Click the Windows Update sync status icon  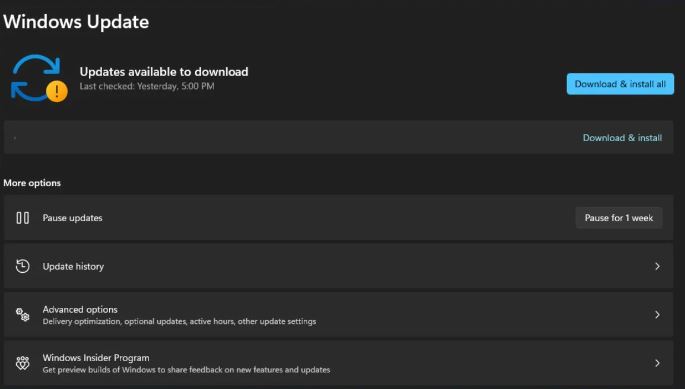(39, 78)
